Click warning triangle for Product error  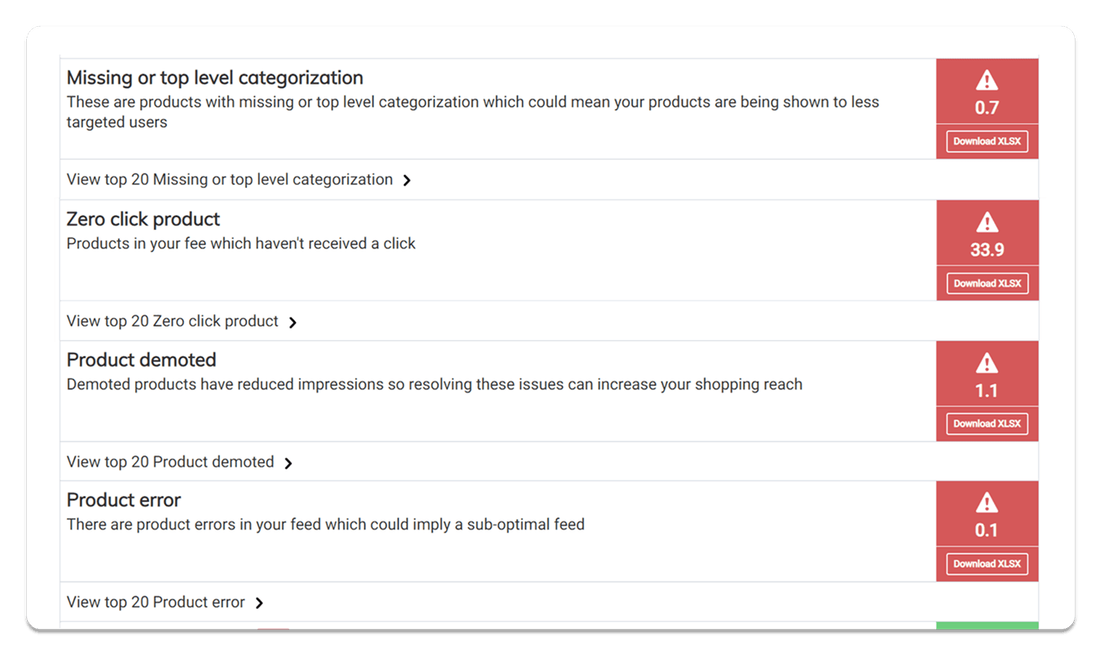click(x=986, y=503)
